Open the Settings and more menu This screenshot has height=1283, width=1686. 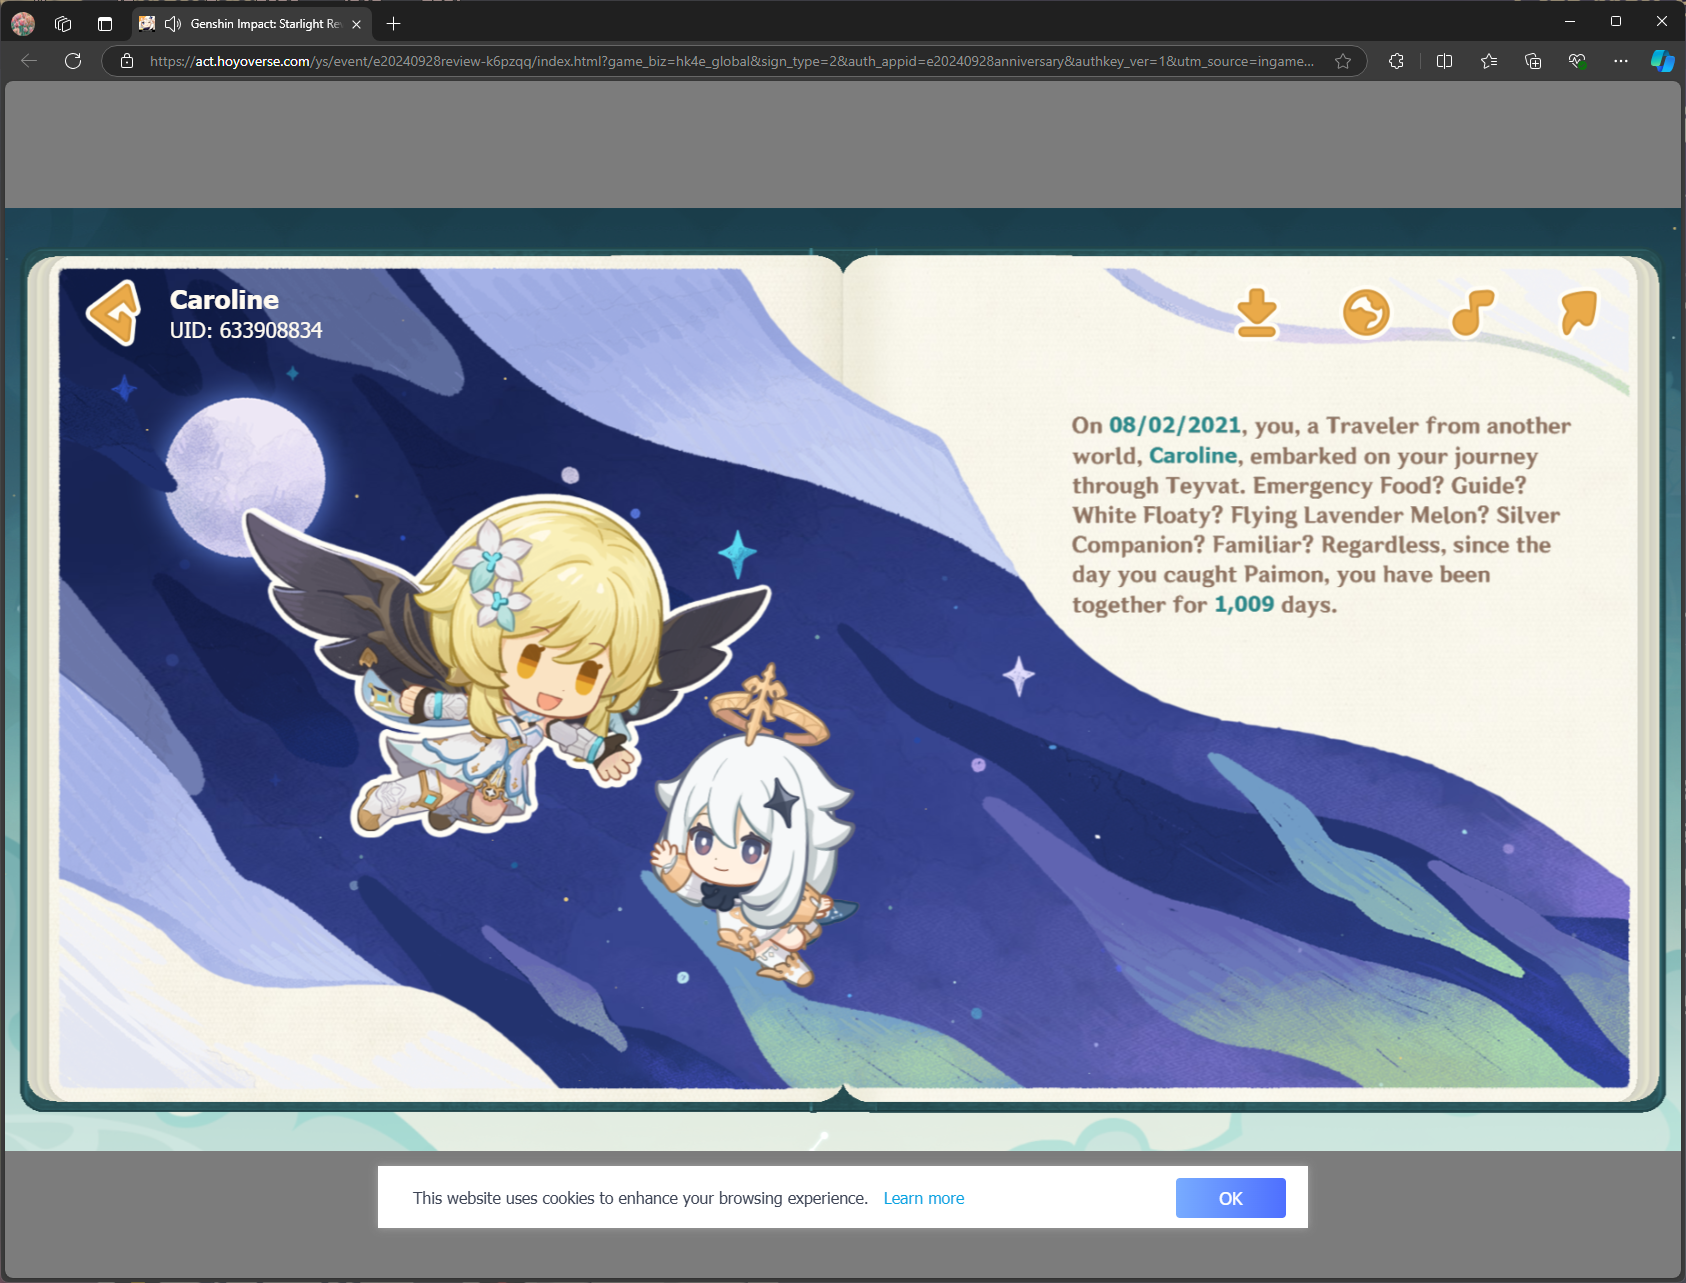(1622, 61)
